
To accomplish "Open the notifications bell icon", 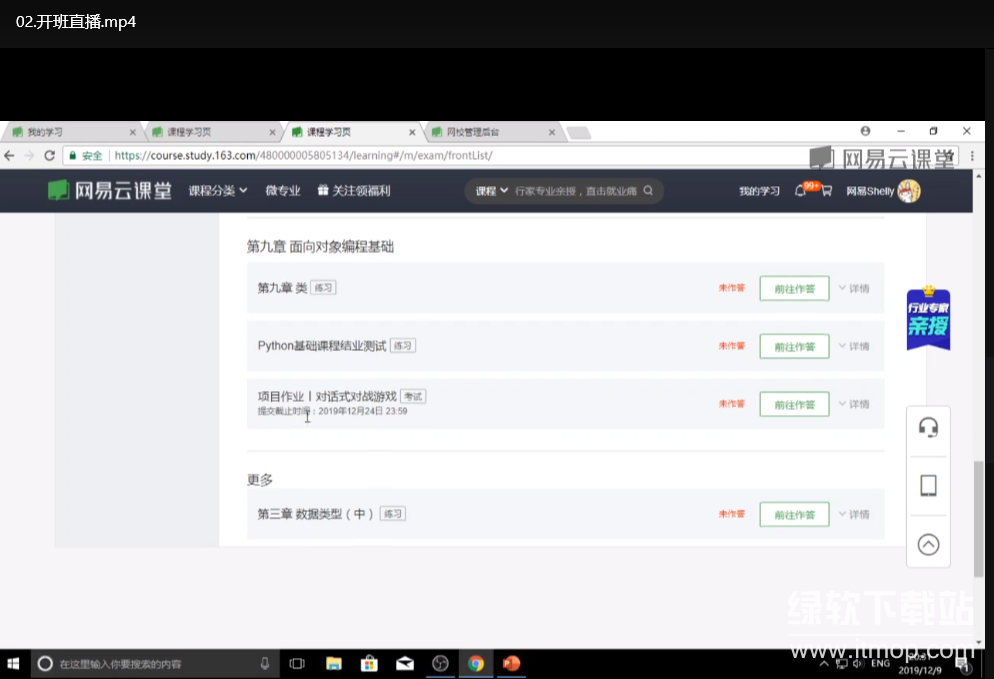I will click(801, 191).
